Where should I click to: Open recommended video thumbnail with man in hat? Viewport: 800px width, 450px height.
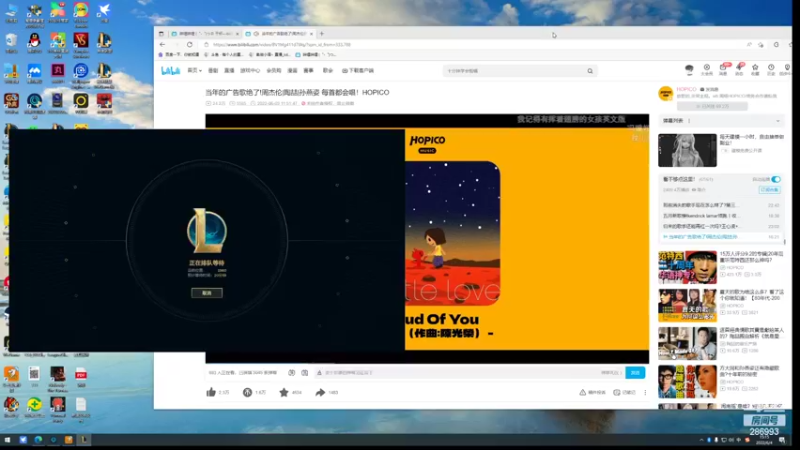click(x=687, y=267)
